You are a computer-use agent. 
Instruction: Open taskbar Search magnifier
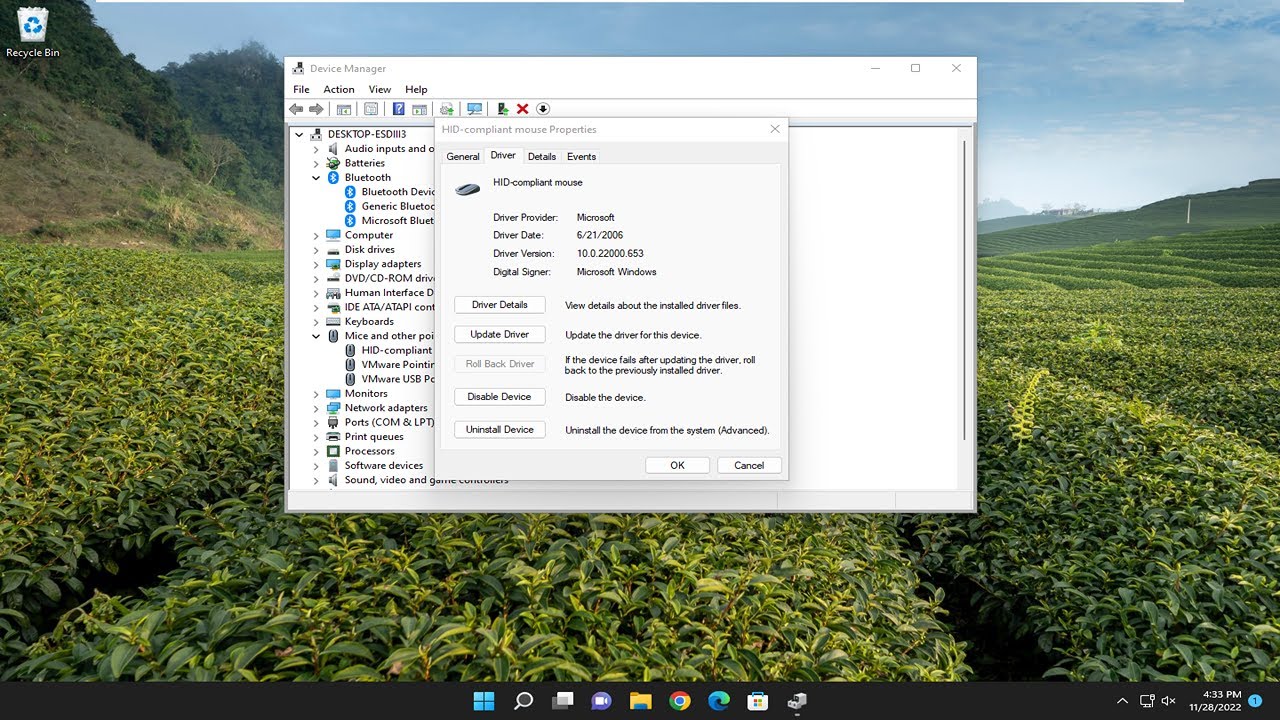523,701
